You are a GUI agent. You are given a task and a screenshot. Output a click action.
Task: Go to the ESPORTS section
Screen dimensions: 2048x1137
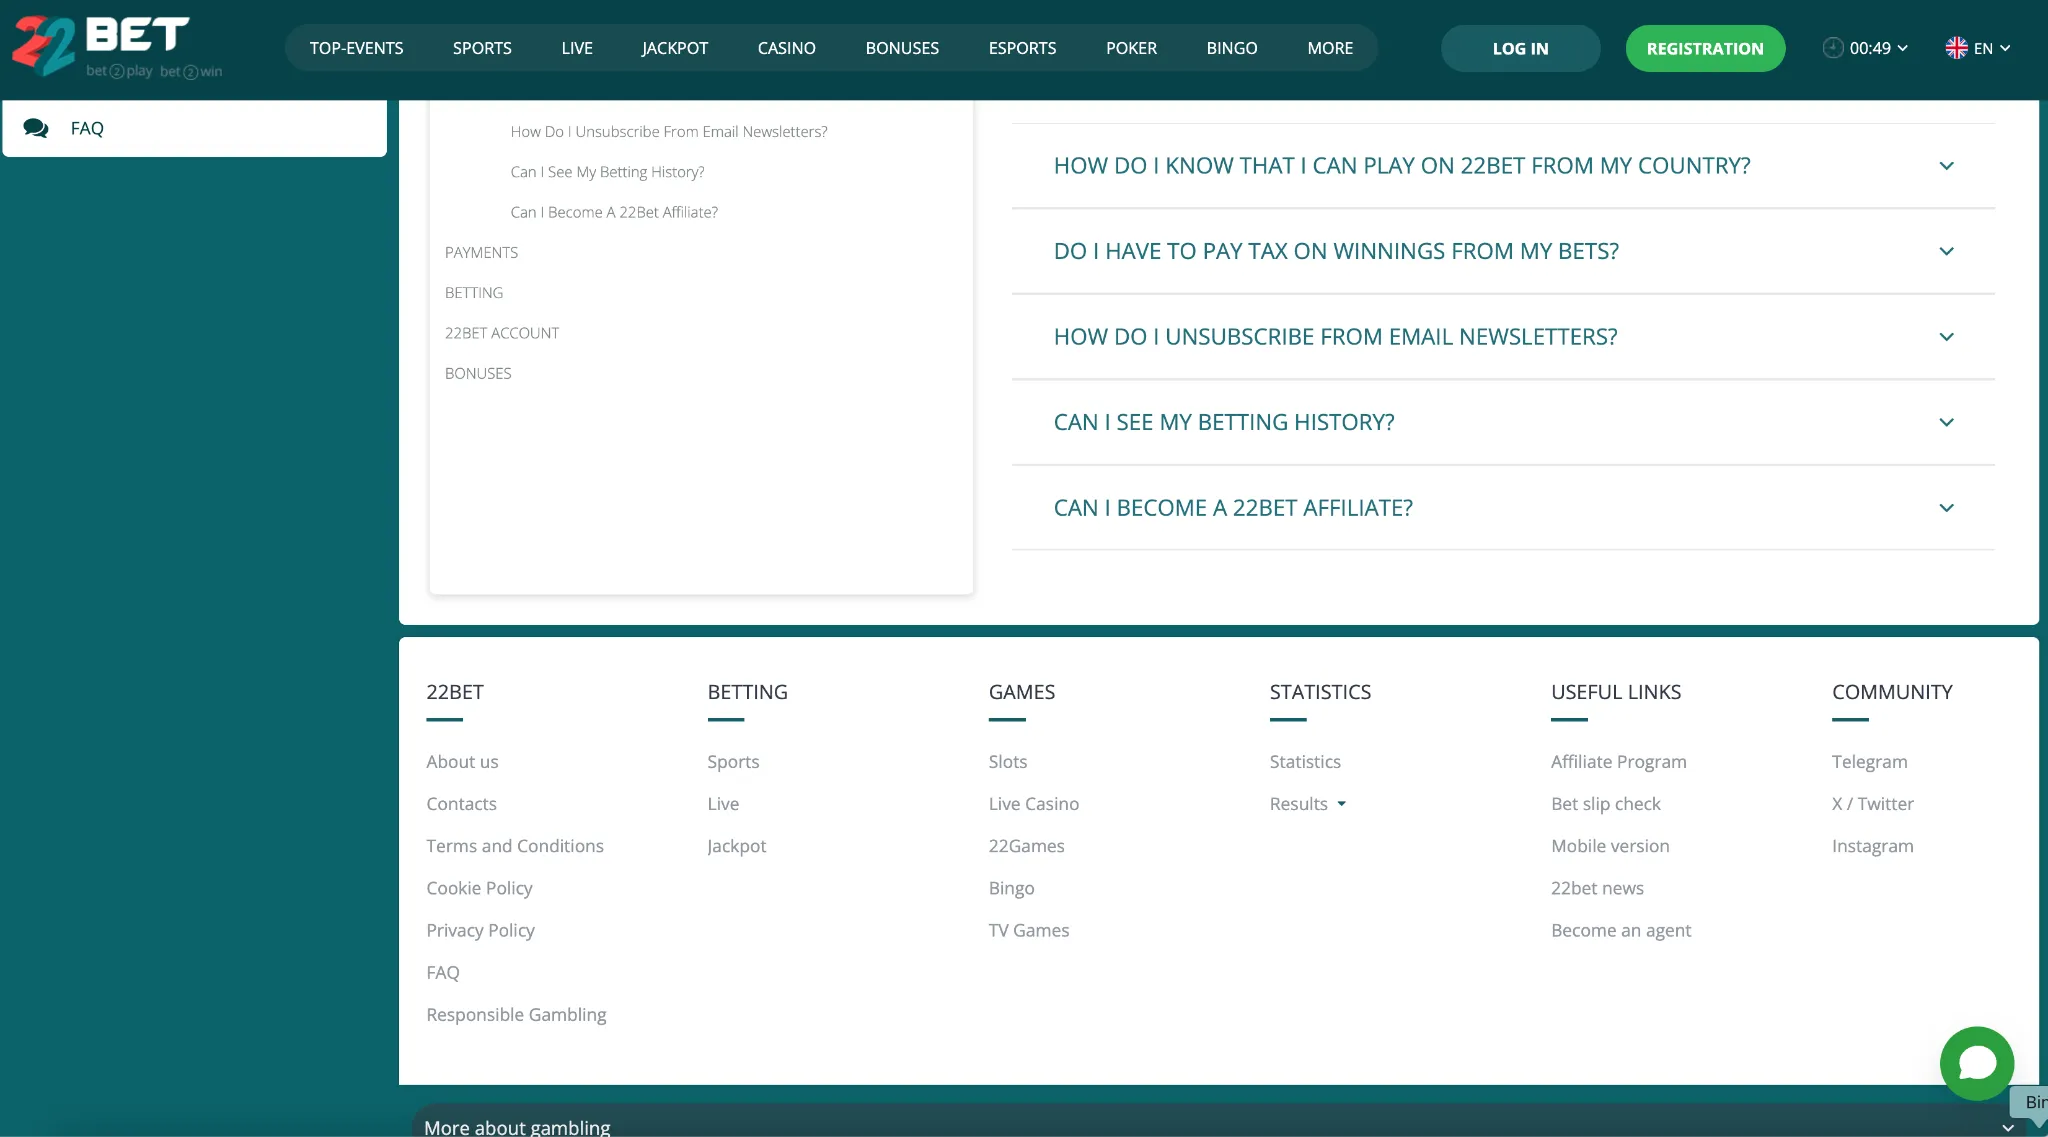coord(1022,48)
